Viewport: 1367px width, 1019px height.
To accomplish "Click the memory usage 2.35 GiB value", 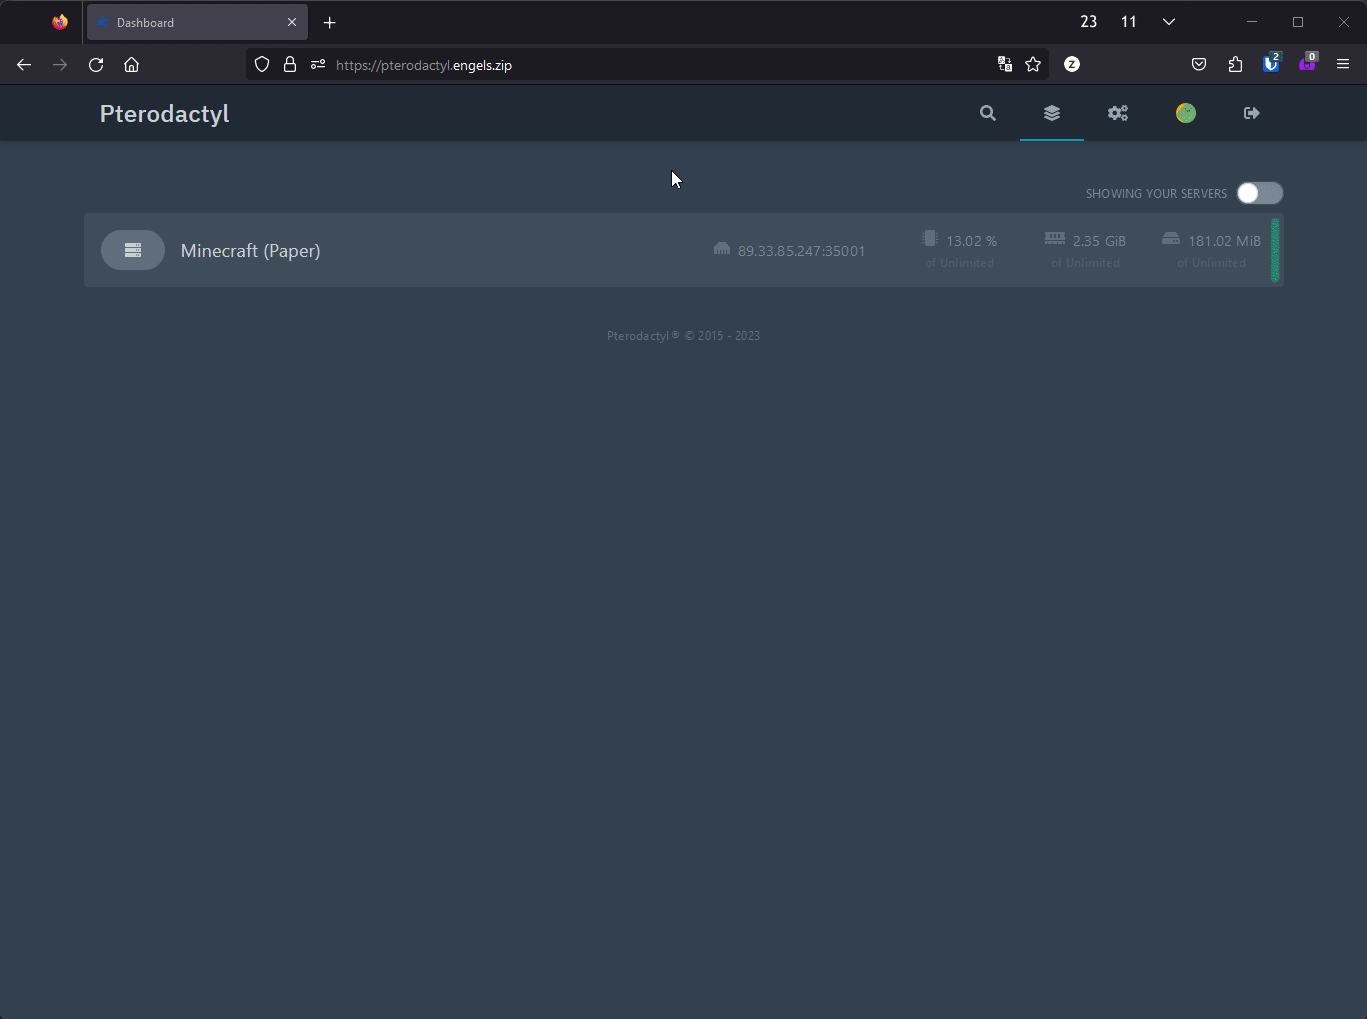I will pos(1099,241).
